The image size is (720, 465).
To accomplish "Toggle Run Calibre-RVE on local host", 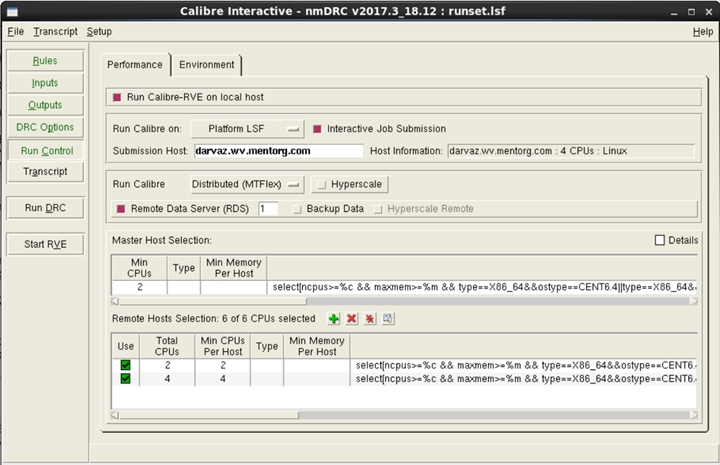I will tap(118, 97).
